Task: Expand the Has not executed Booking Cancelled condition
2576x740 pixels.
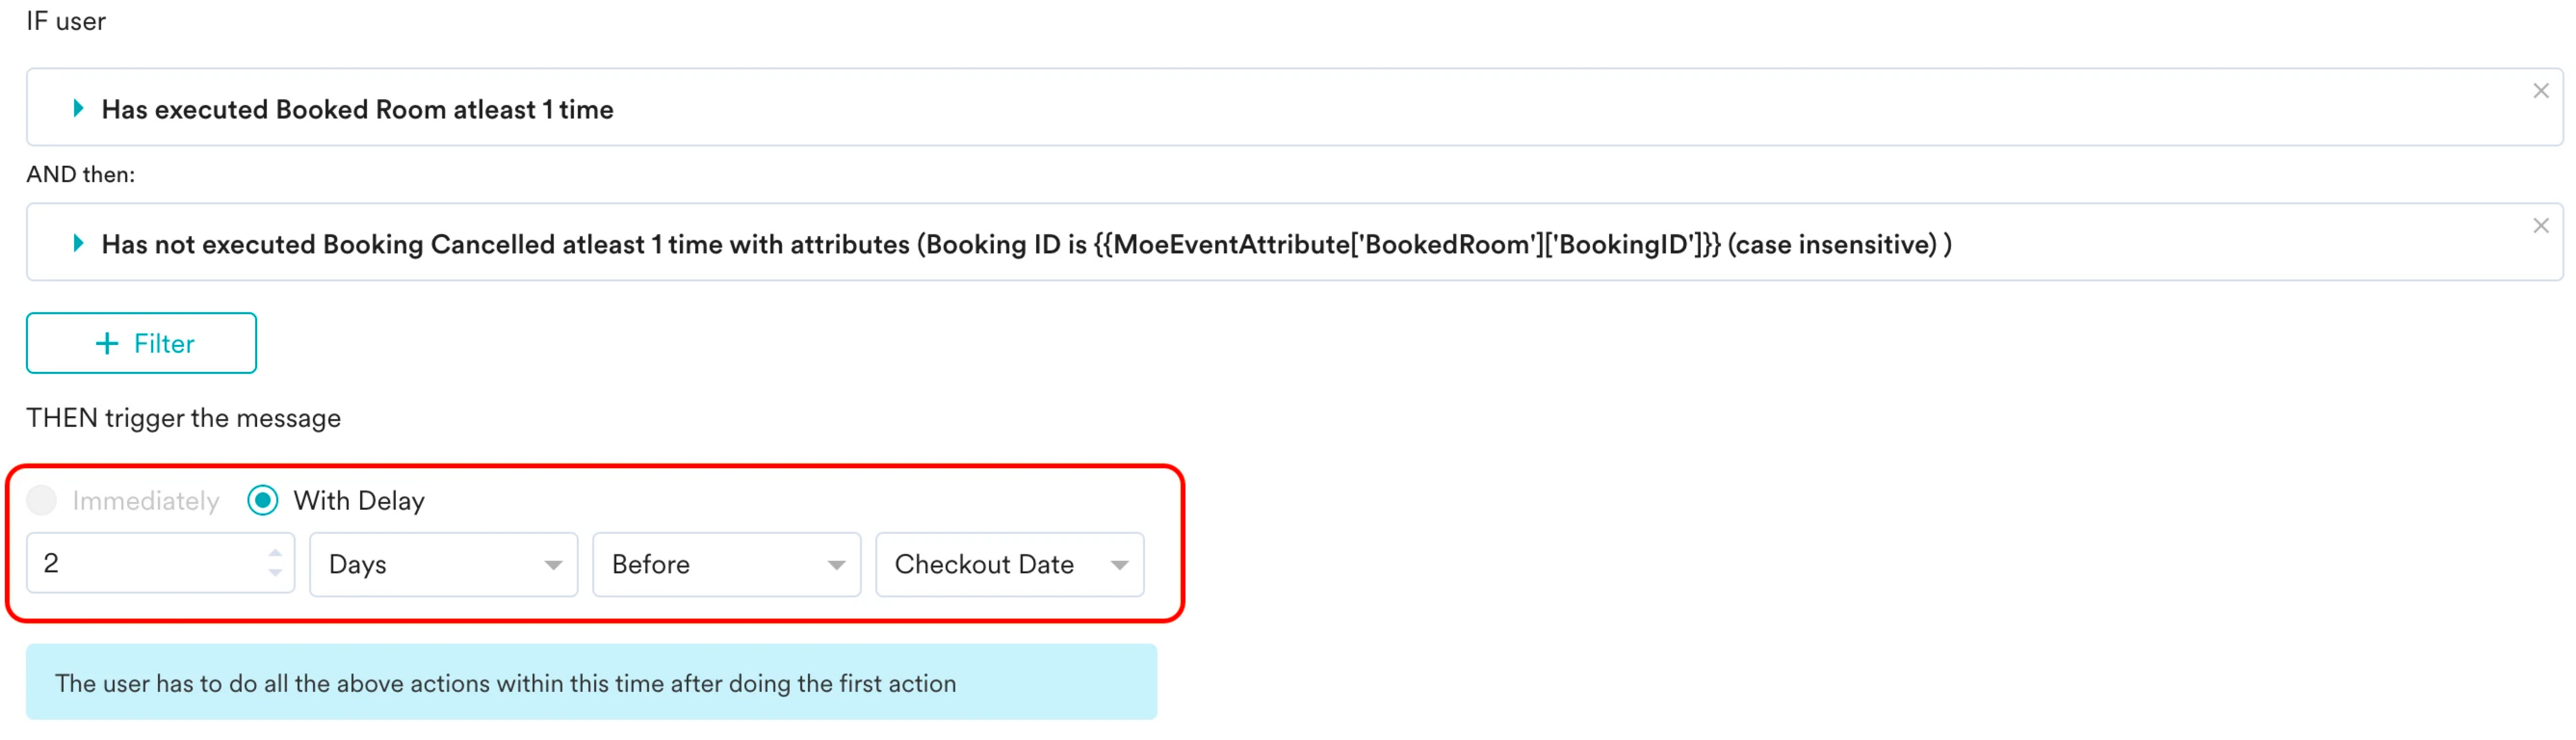Action: (x=78, y=243)
